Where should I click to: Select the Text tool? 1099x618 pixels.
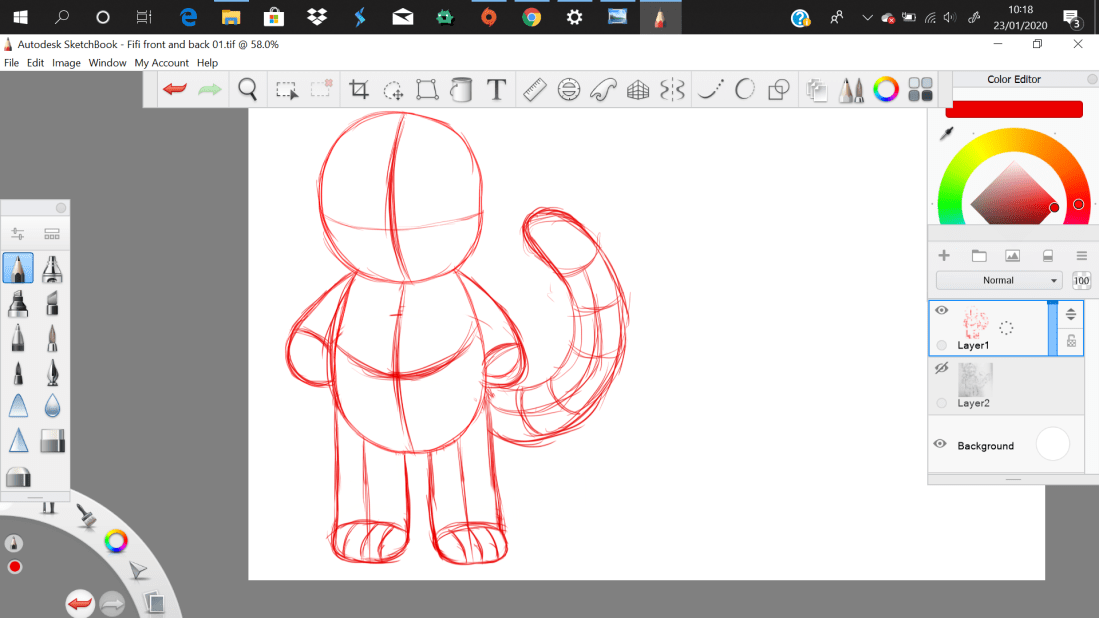click(x=496, y=90)
